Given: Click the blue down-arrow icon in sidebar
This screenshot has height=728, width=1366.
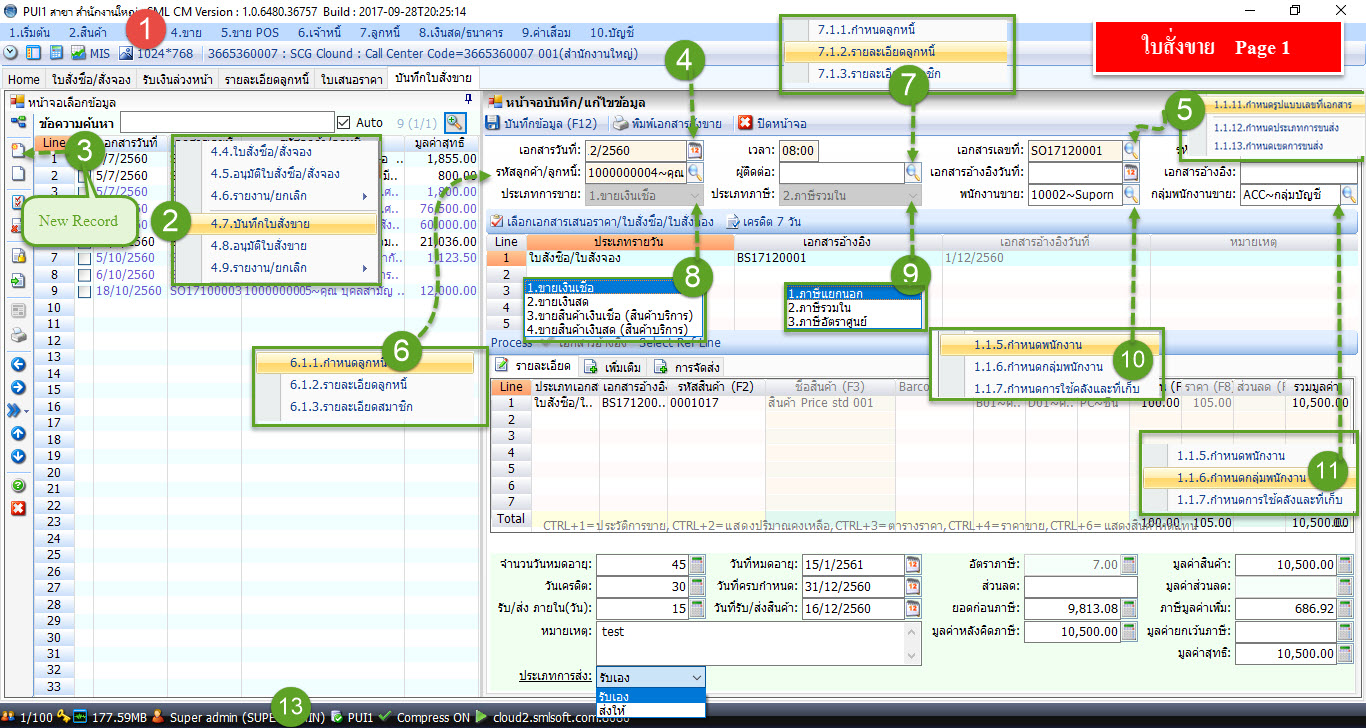Looking at the screenshot, I should click(18, 457).
